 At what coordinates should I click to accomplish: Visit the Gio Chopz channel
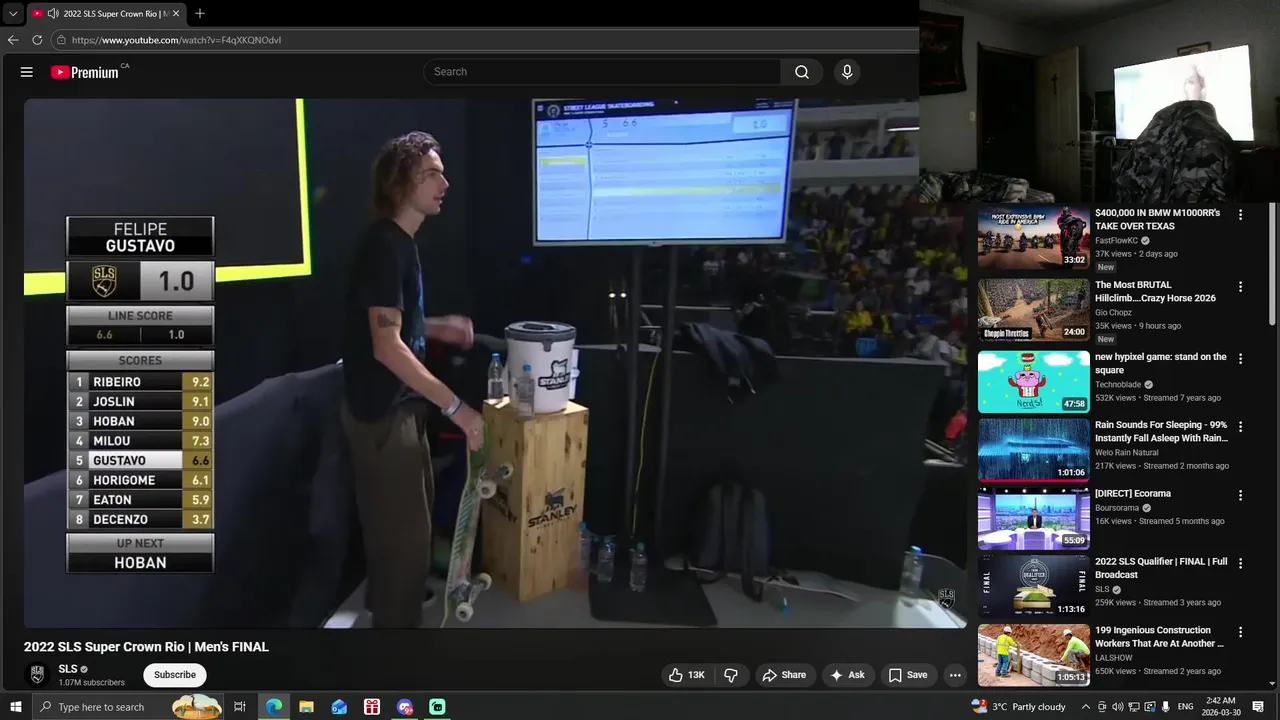1113,313
